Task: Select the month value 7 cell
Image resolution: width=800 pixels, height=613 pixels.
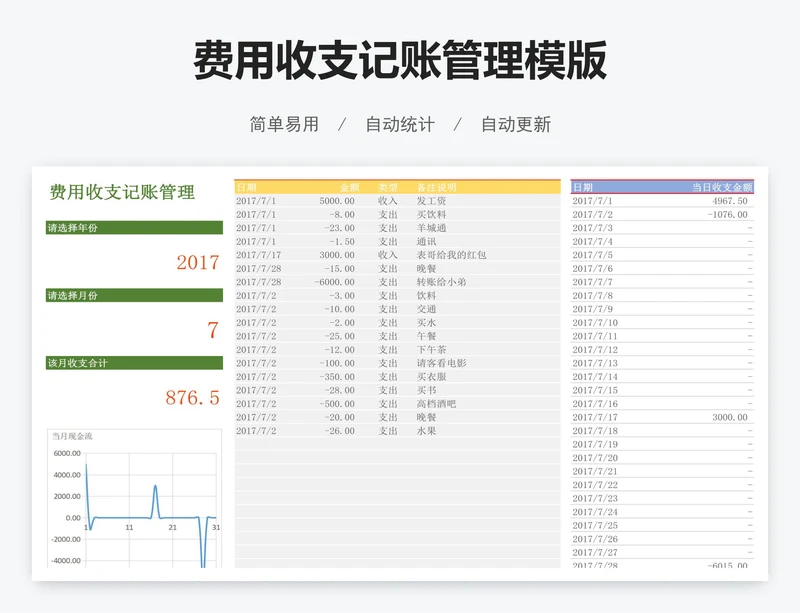Action: click(x=212, y=331)
